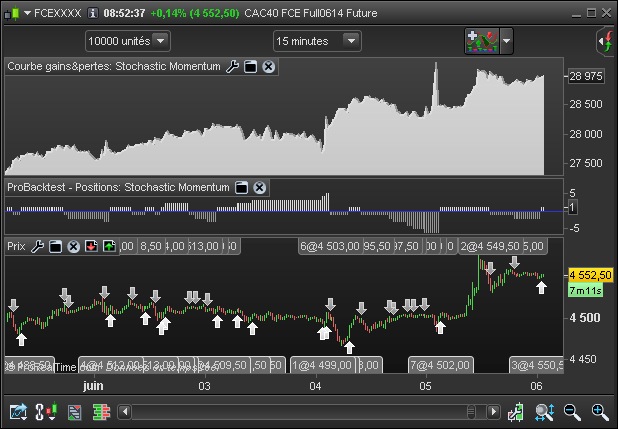Open the 15 minutes timeframe dropdown

317,41
